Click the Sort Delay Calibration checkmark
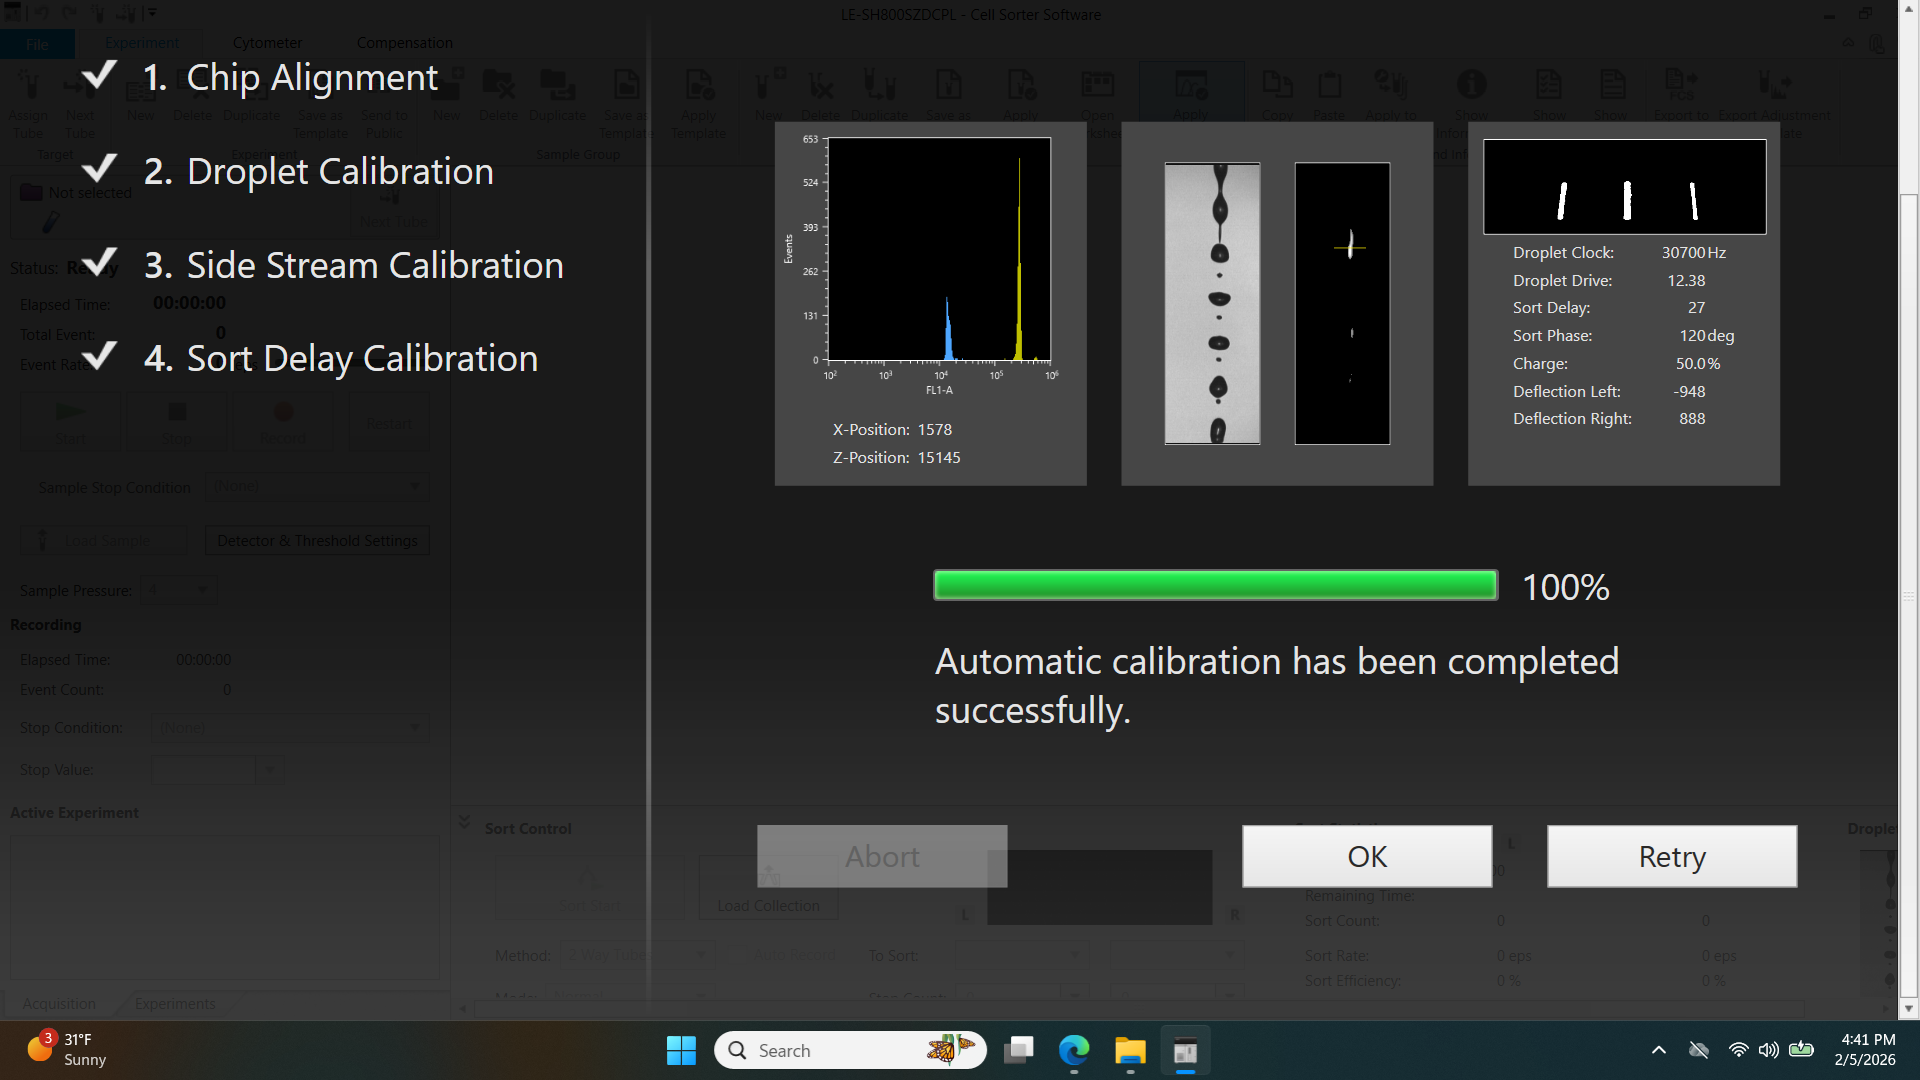Viewport: 1920px width, 1080px height. click(x=99, y=356)
